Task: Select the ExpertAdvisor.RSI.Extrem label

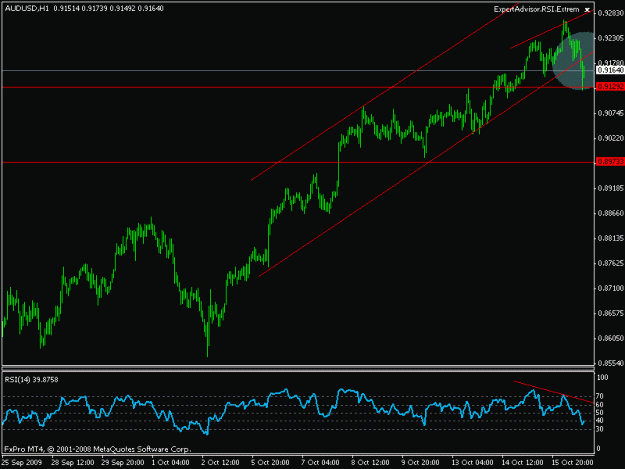Action: pos(536,9)
